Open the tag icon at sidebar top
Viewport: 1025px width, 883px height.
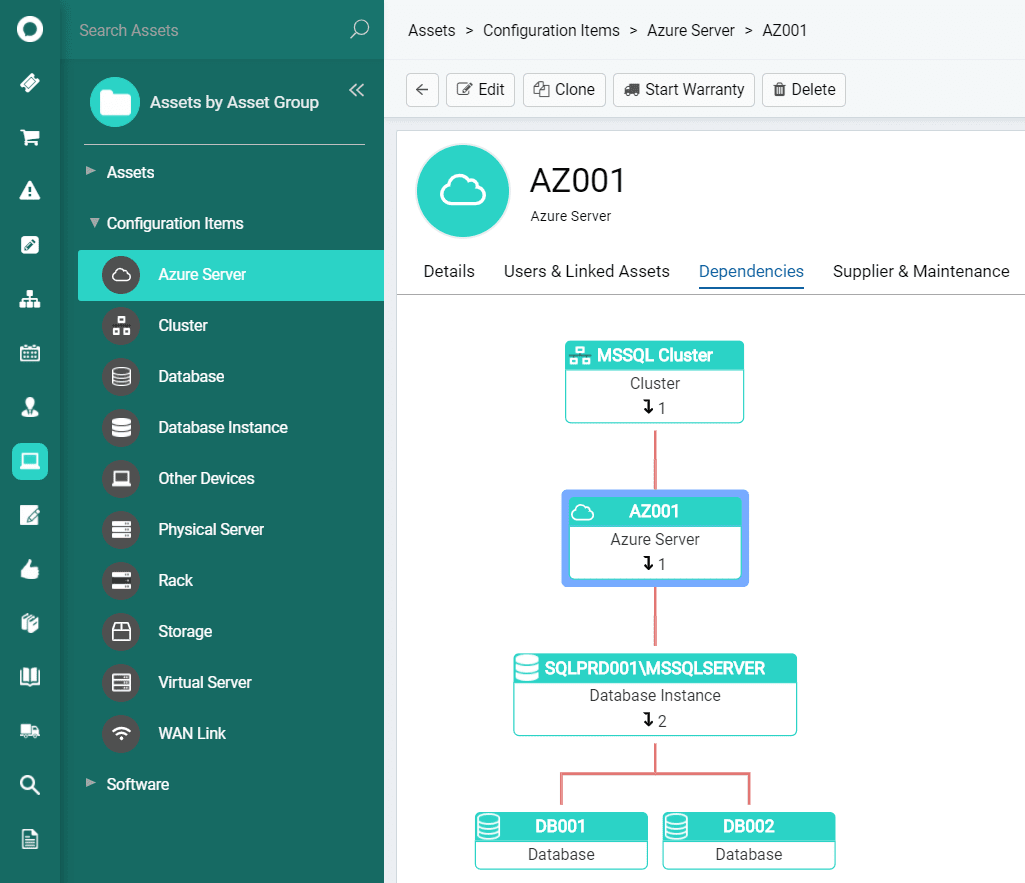29,83
